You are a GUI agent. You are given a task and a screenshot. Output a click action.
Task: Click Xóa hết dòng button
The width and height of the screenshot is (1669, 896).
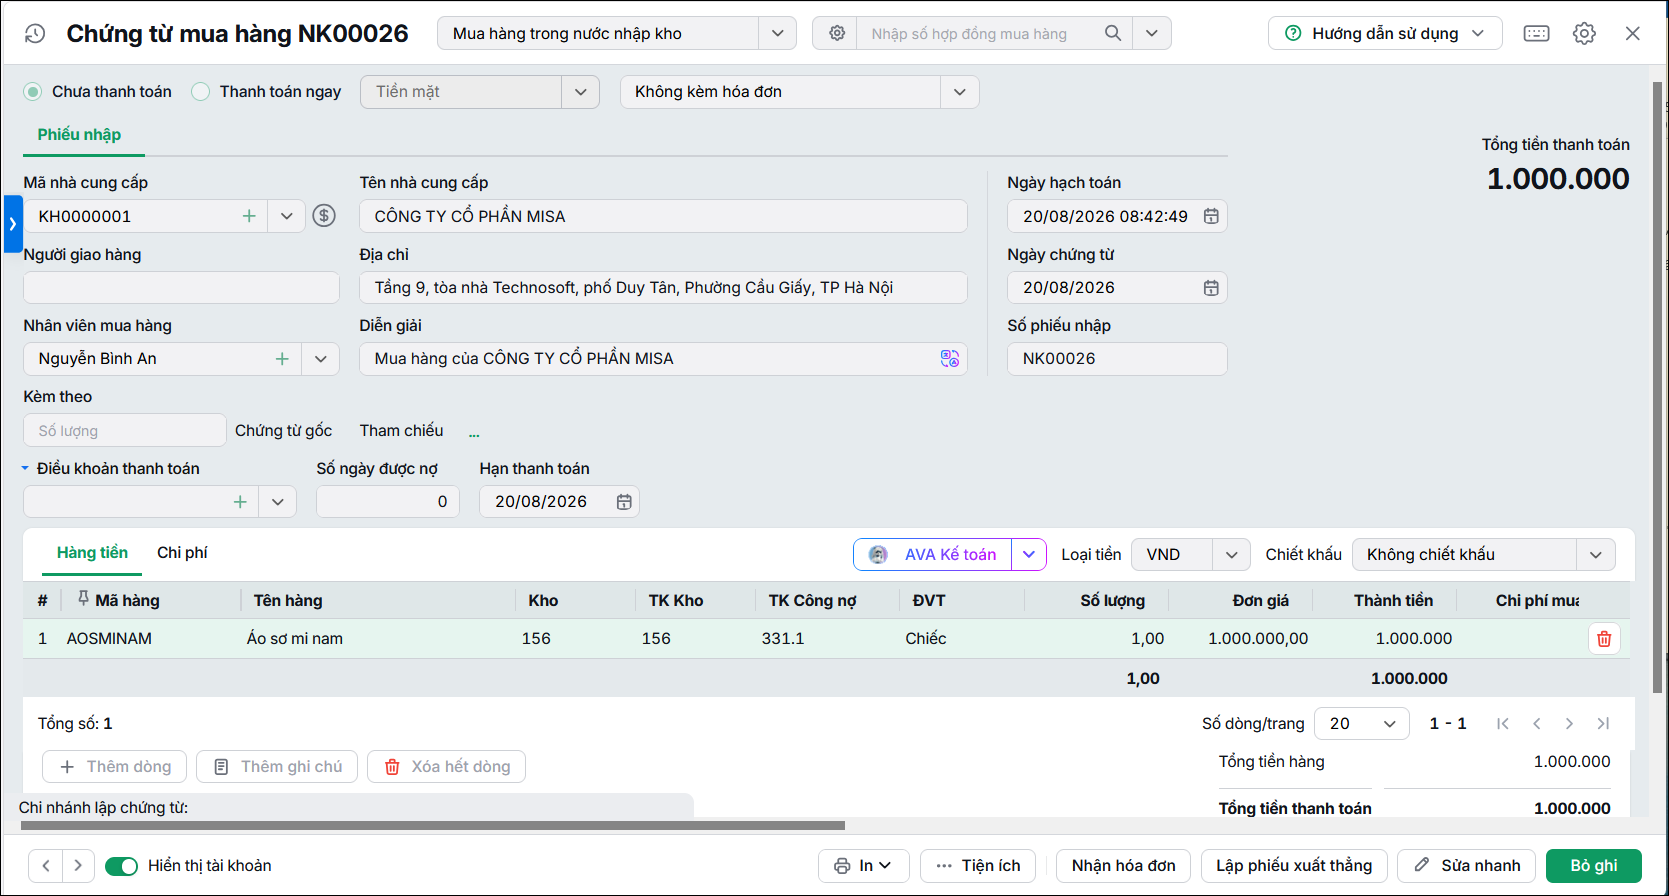point(446,767)
